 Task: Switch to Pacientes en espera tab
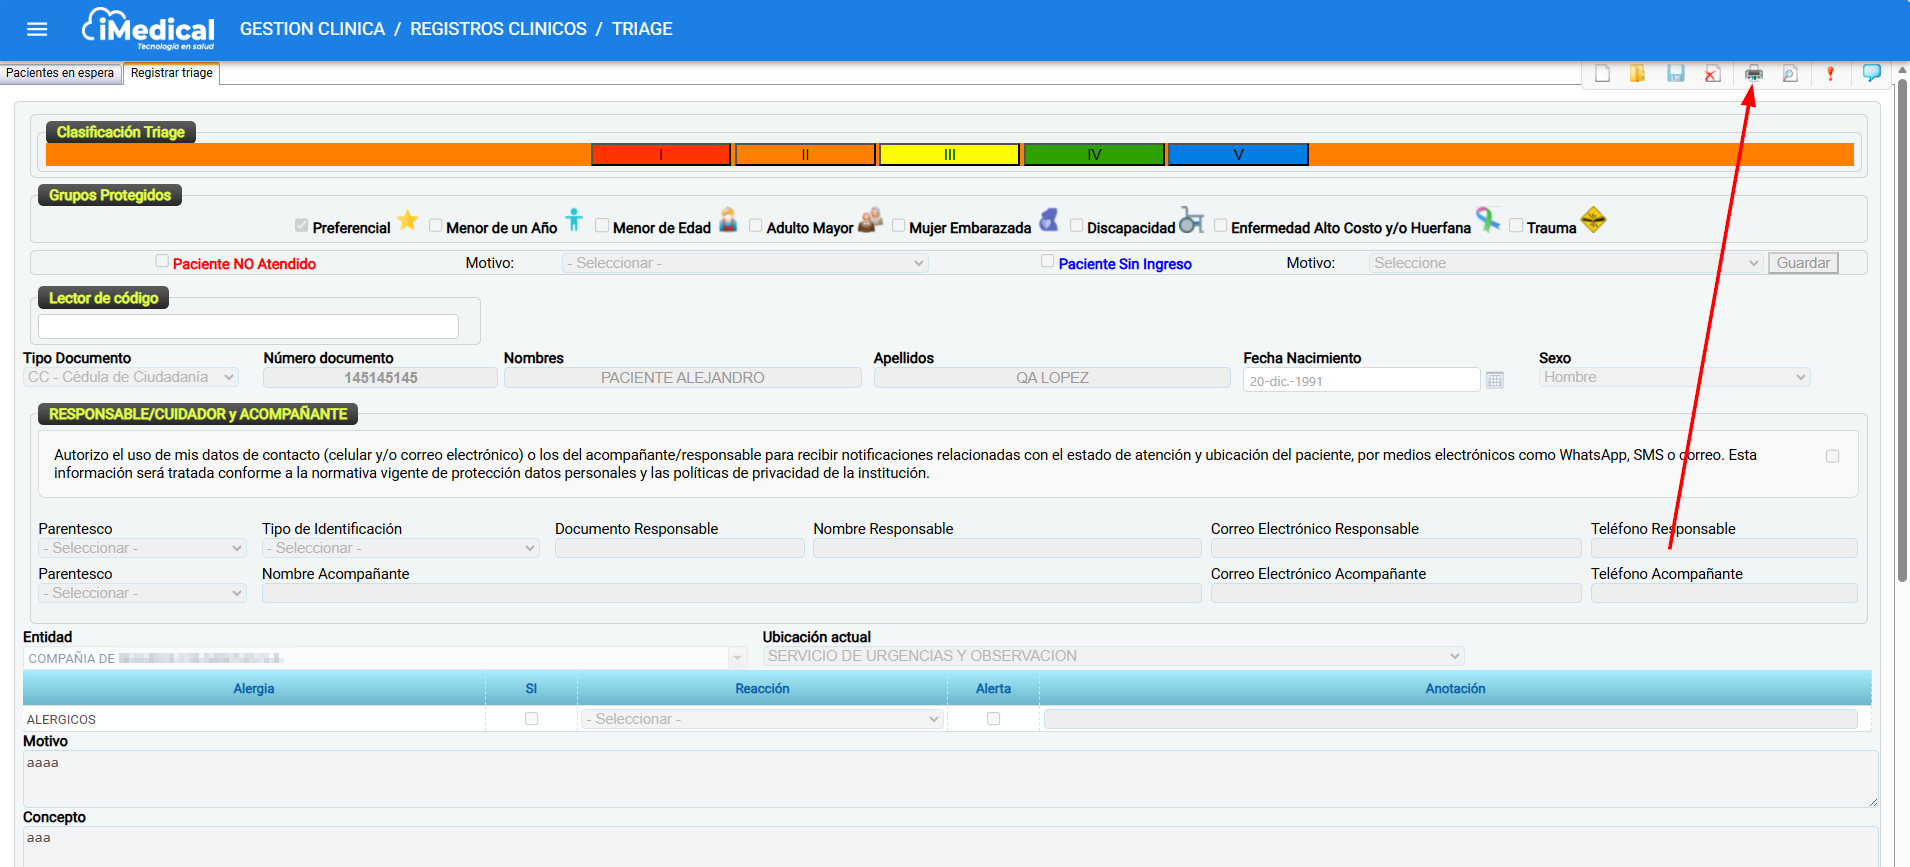click(x=60, y=73)
